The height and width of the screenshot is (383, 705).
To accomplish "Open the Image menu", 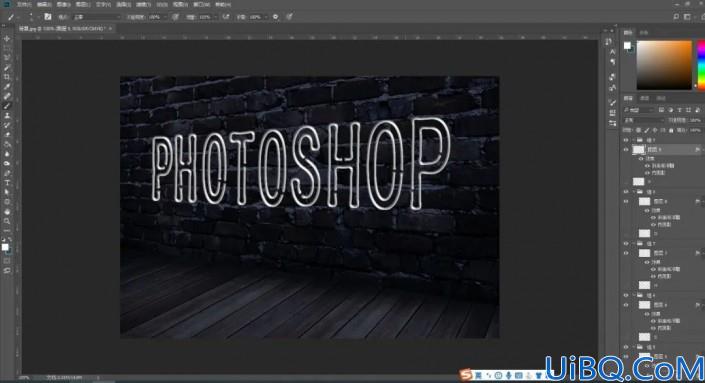I will click(x=63, y=4).
